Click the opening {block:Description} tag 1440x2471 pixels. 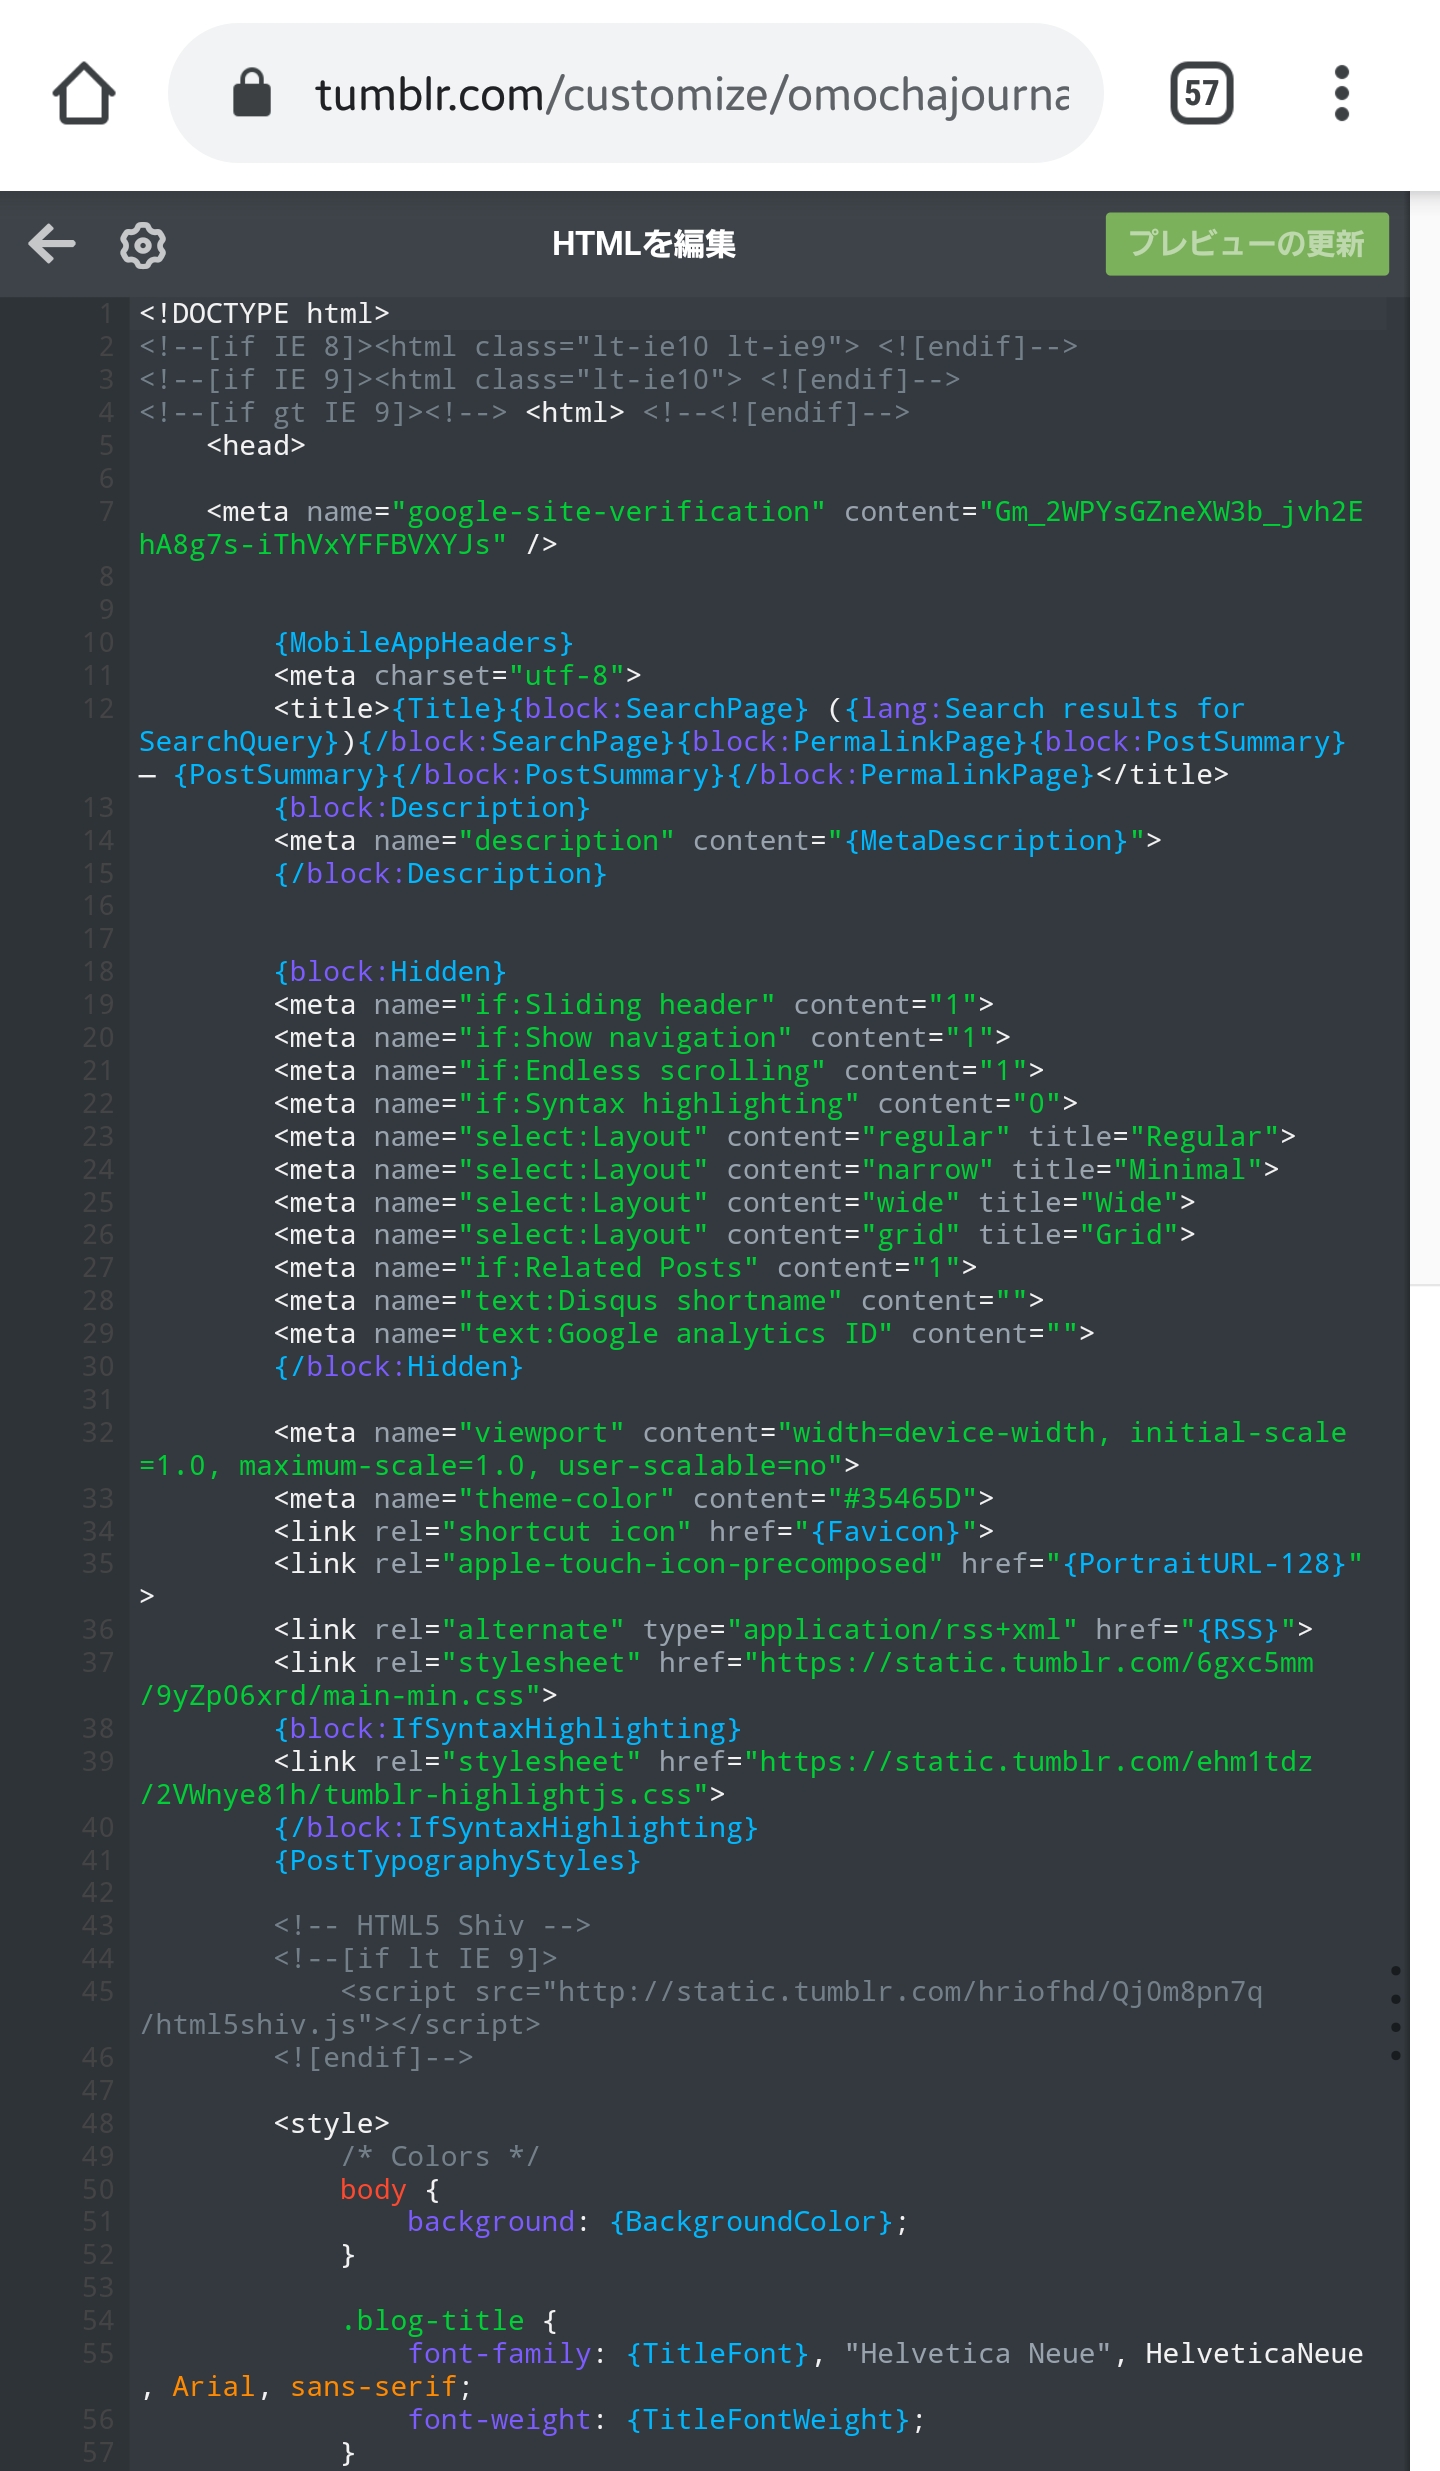(x=432, y=808)
